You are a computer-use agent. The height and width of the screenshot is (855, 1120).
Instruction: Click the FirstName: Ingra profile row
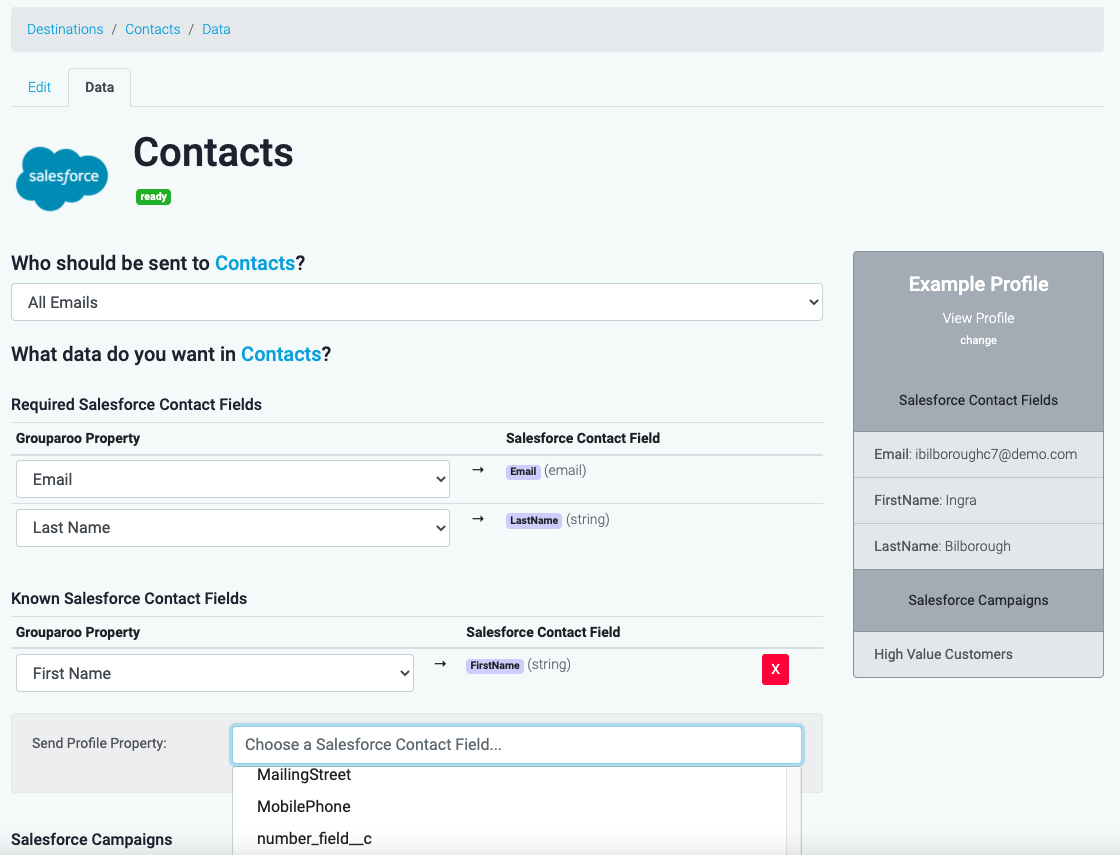(978, 500)
